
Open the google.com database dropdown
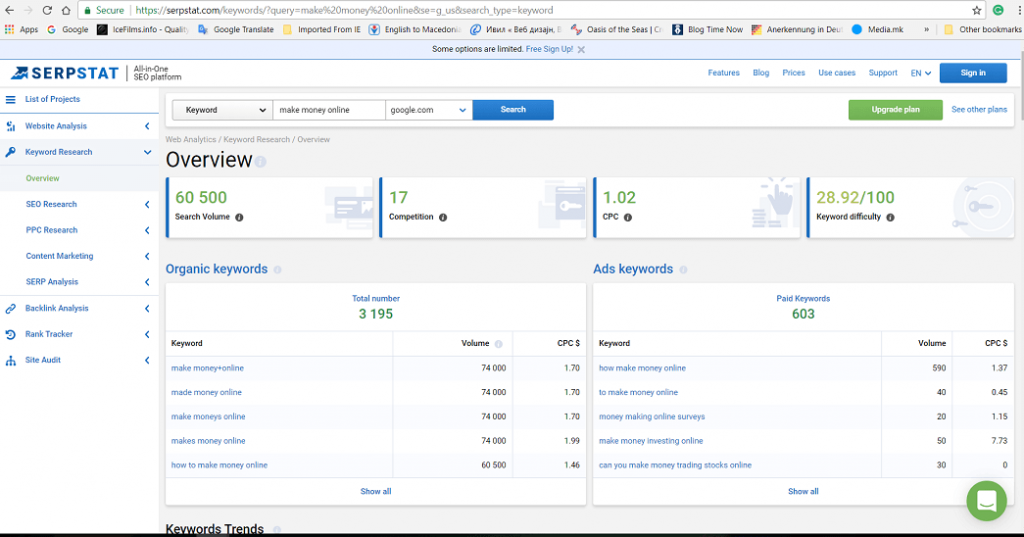428,110
